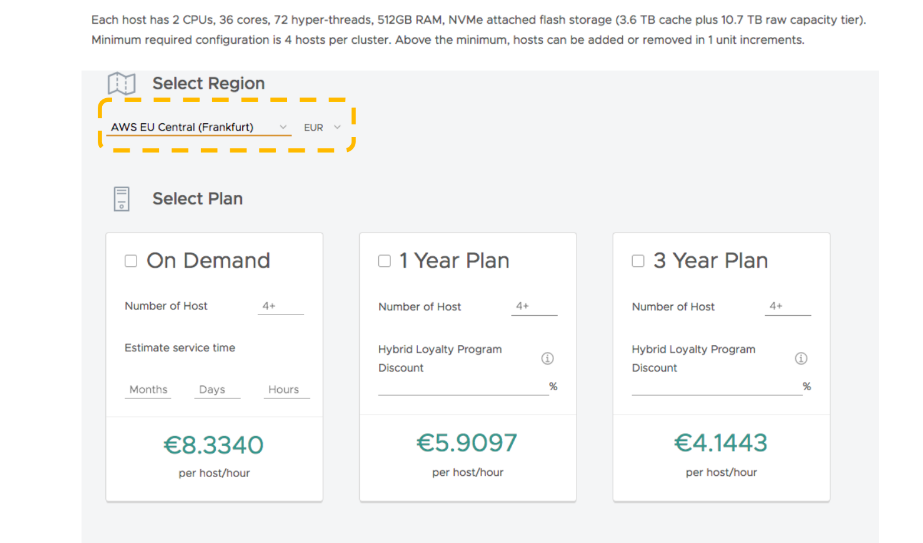Enable the 3 Year Plan checkbox
This screenshot has width=923, height=543.
638,261
